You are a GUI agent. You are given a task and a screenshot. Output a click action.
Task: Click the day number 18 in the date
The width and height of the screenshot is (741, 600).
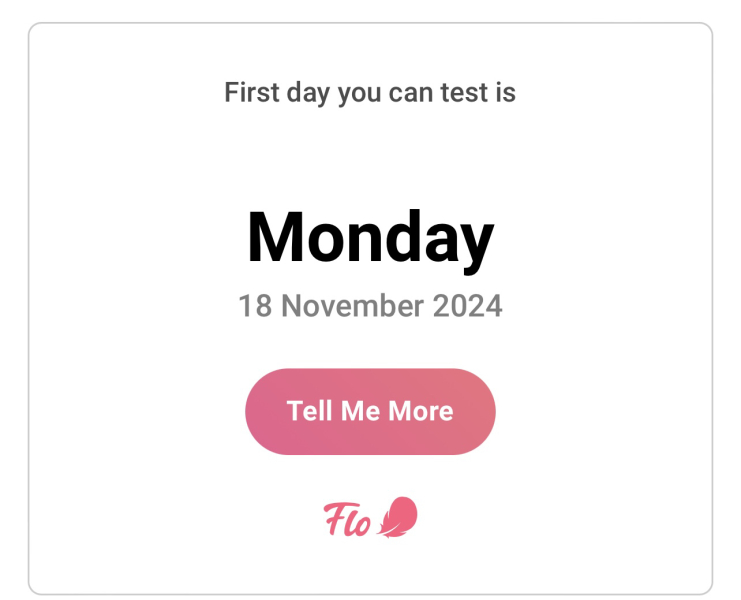tap(254, 305)
